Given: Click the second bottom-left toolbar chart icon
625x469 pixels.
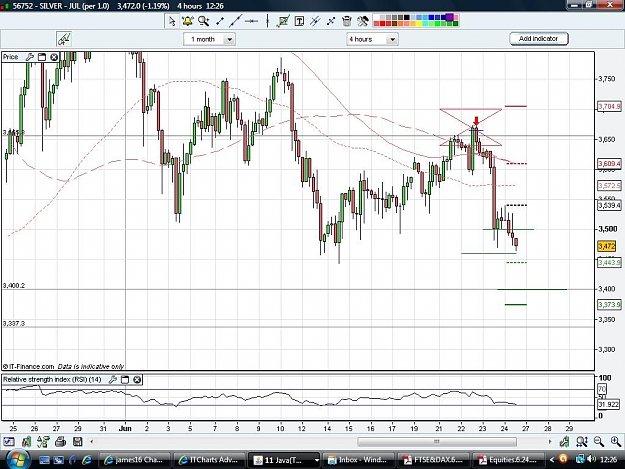Looking at the screenshot, I should [26, 442].
